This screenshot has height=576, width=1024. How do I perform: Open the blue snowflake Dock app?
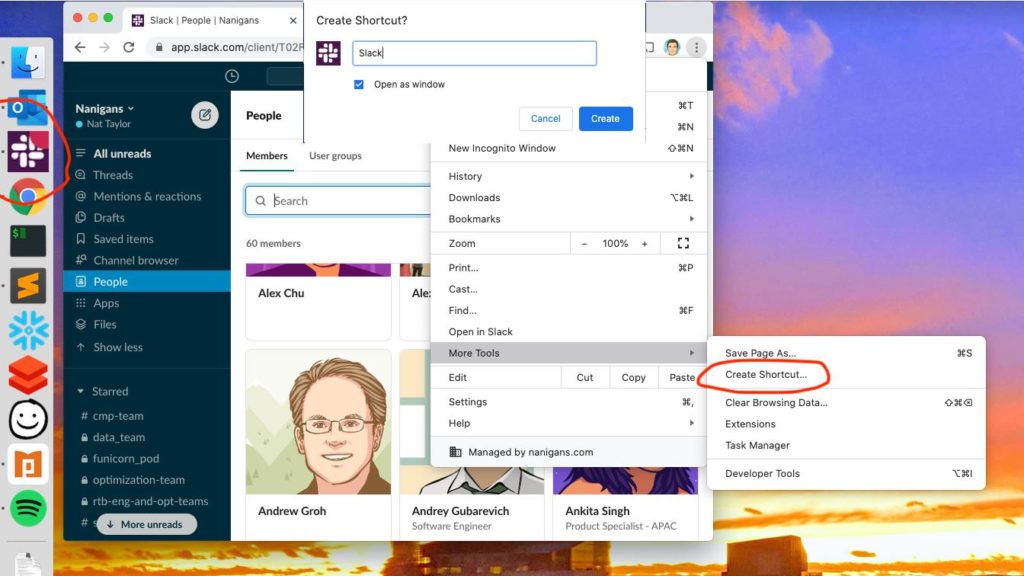27,330
